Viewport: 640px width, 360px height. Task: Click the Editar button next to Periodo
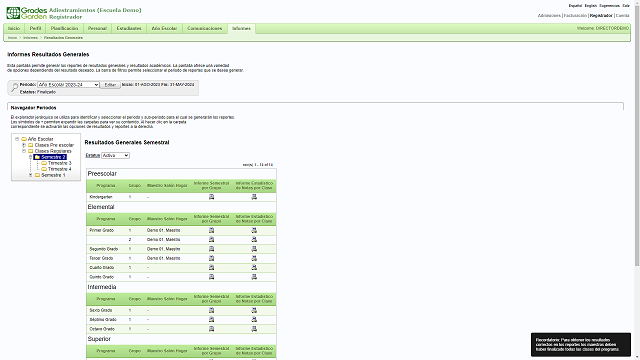click(110, 85)
